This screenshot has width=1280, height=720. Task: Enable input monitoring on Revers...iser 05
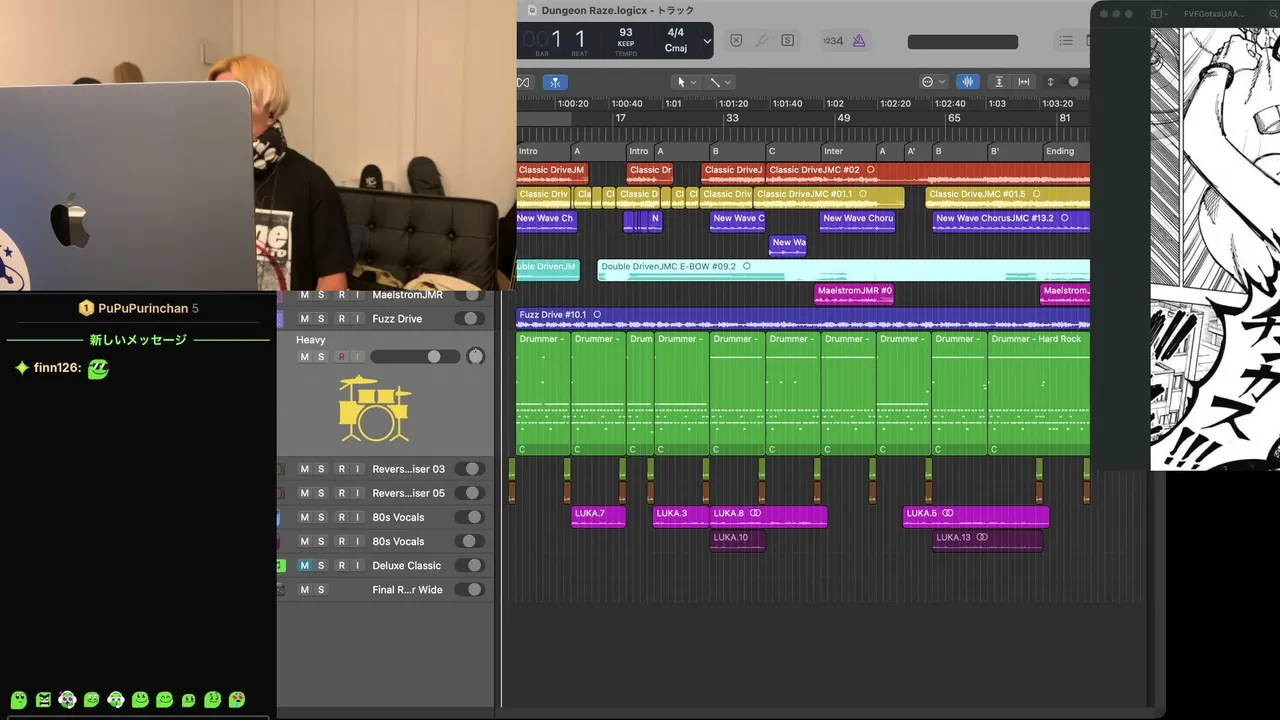click(x=357, y=493)
